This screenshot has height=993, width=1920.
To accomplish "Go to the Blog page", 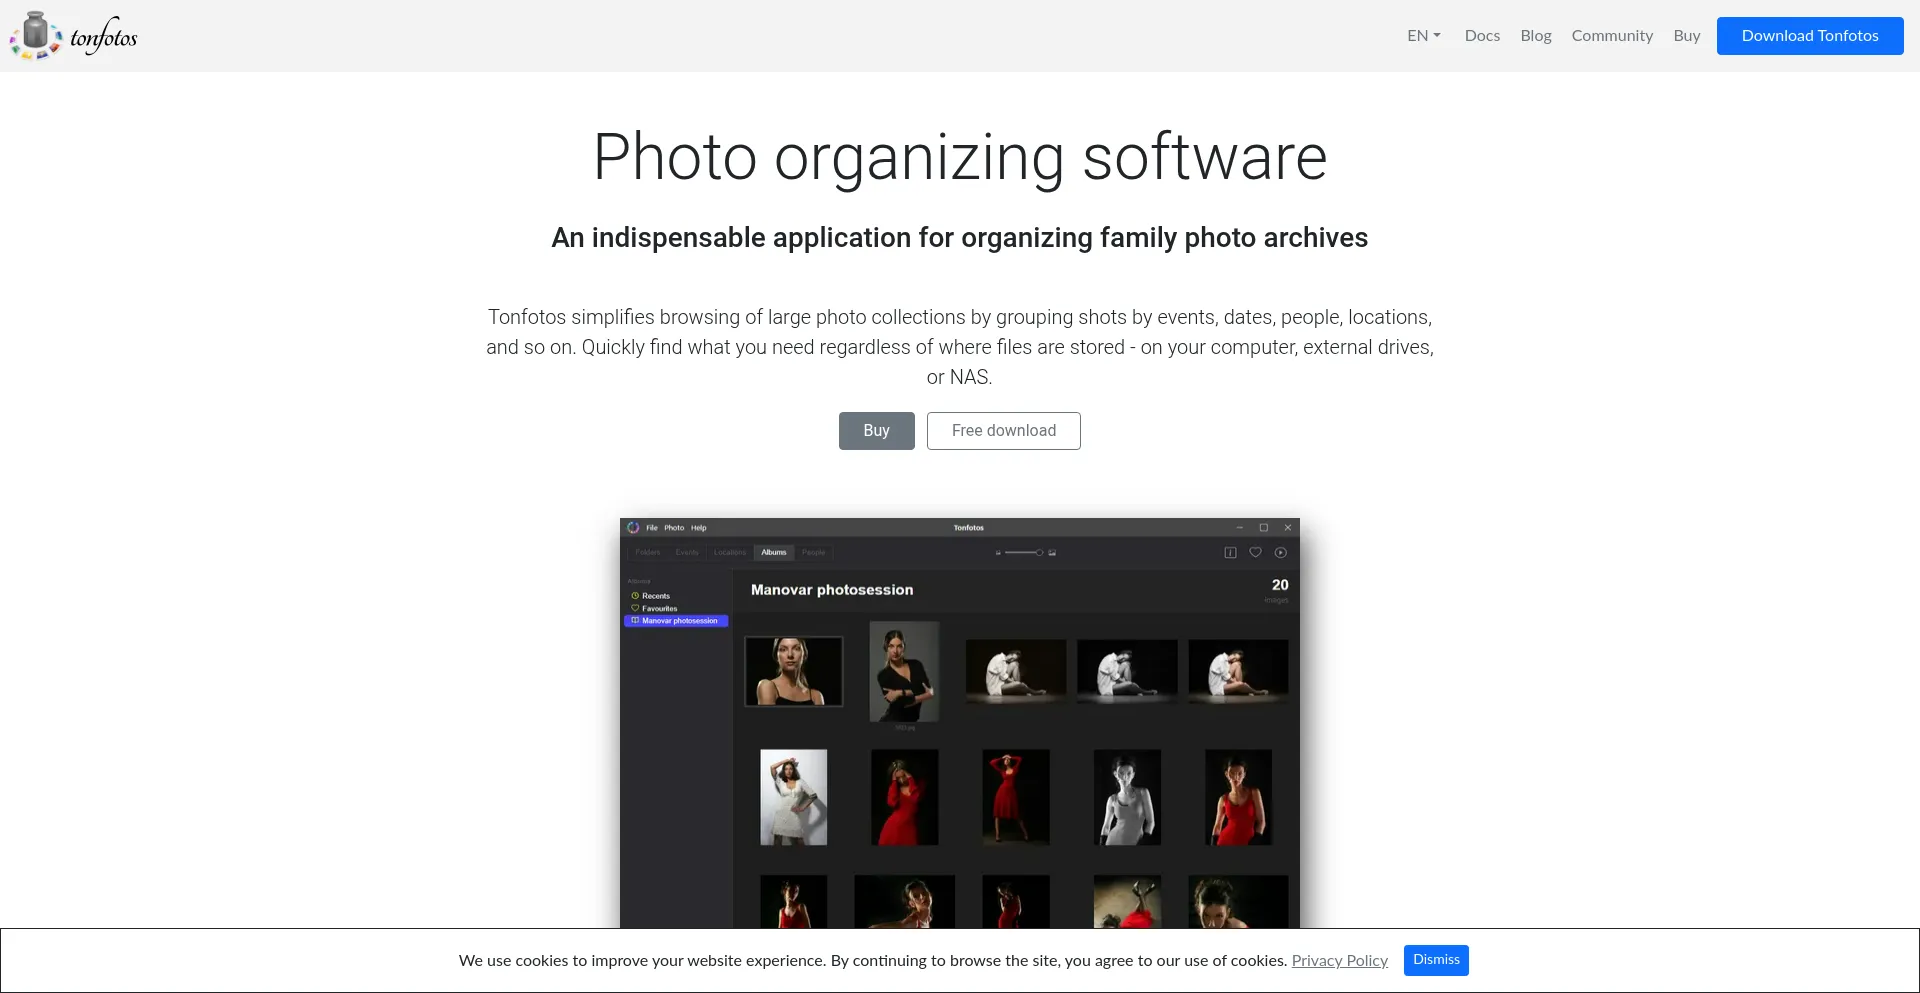I will point(1535,36).
